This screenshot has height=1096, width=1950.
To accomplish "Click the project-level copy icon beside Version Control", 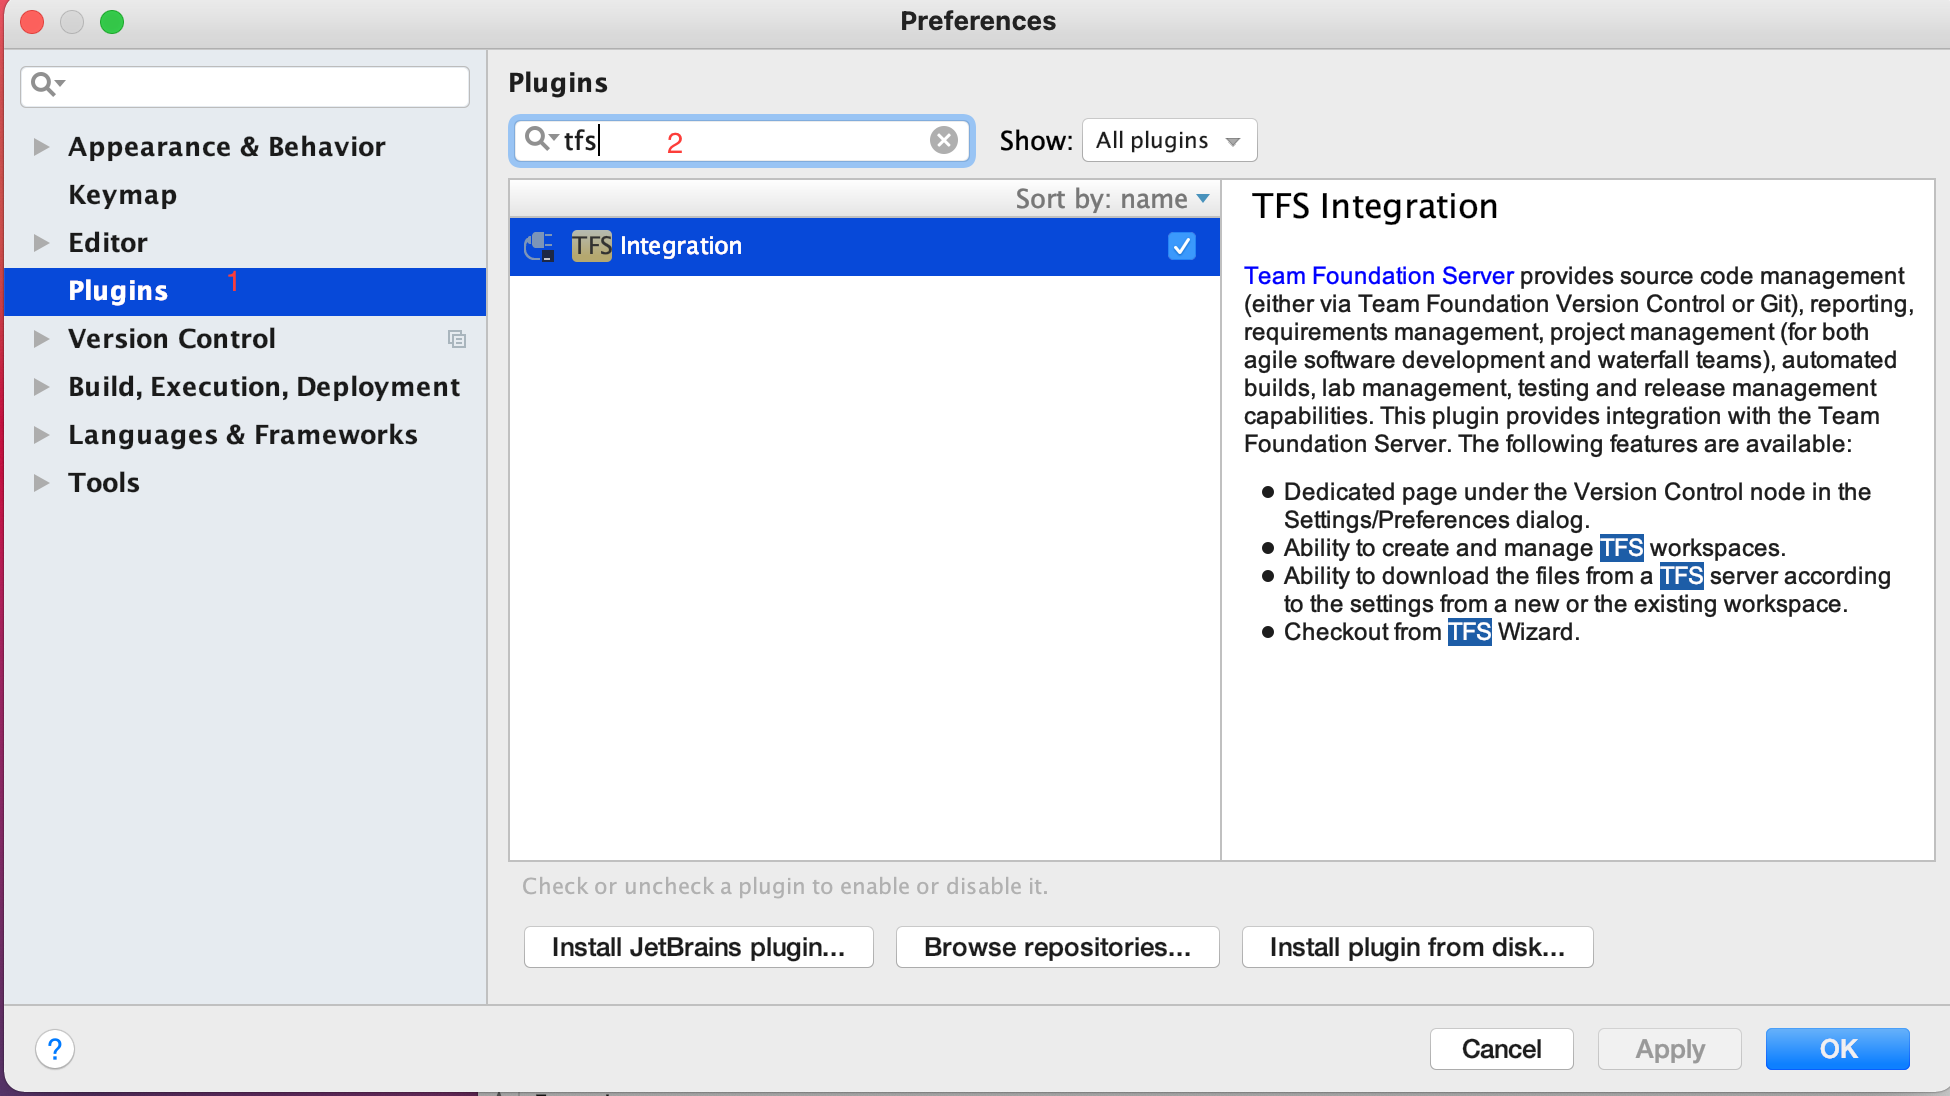I will (x=457, y=339).
